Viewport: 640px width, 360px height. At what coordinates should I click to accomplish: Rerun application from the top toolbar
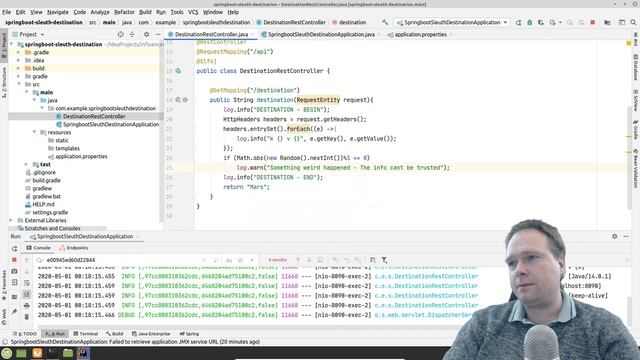pyautogui.click(x=518, y=22)
